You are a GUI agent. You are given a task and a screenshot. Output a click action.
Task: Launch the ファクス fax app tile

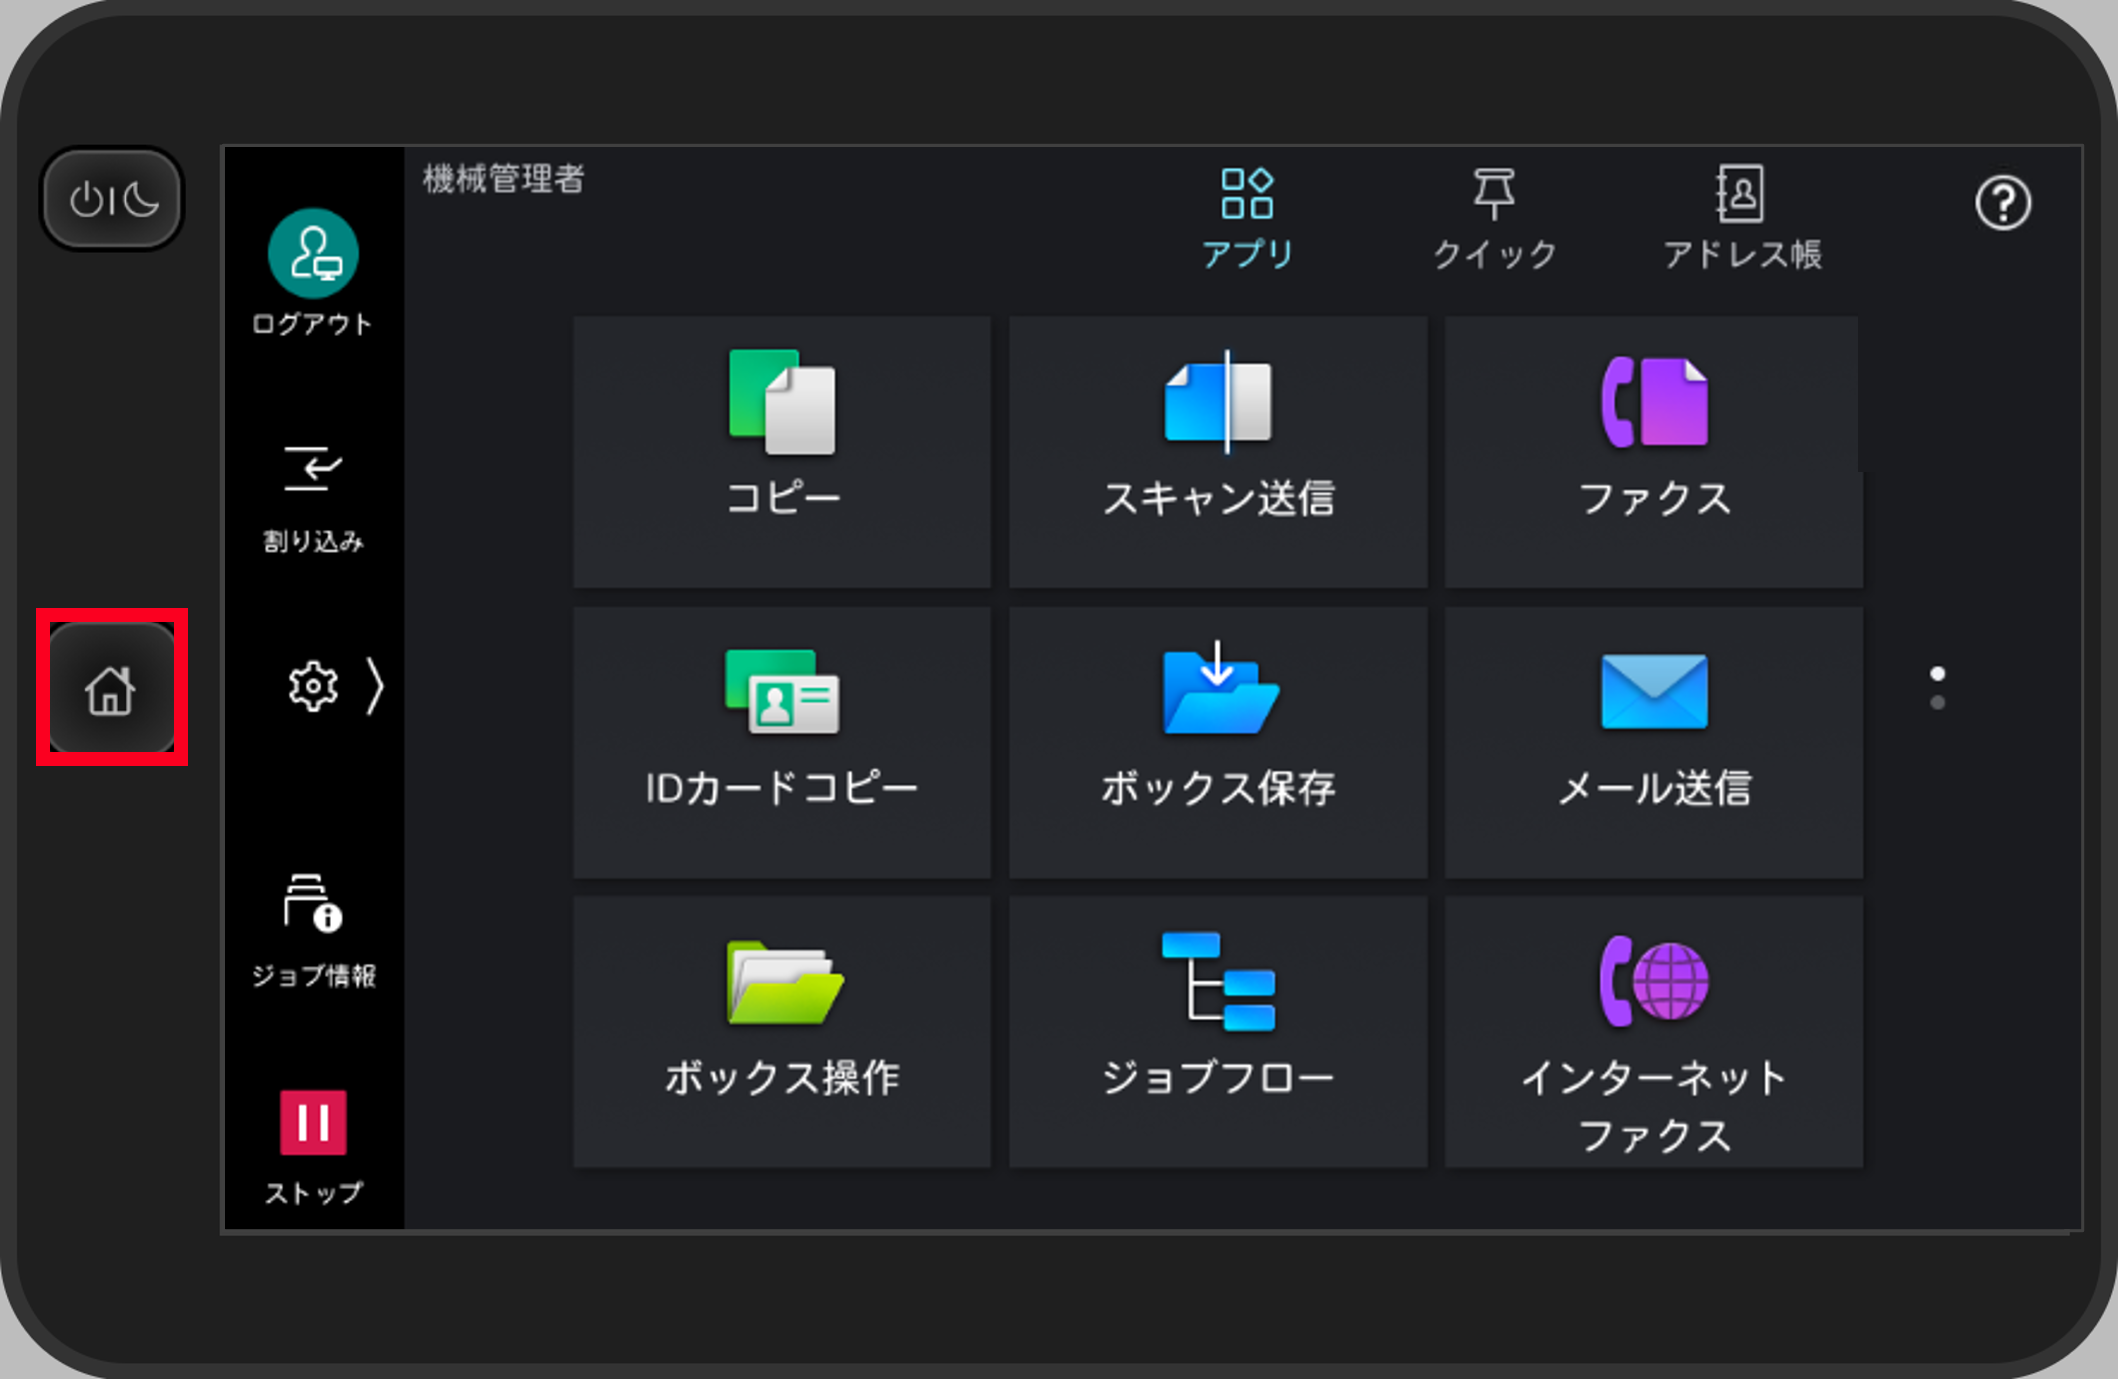[x=1654, y=452]
